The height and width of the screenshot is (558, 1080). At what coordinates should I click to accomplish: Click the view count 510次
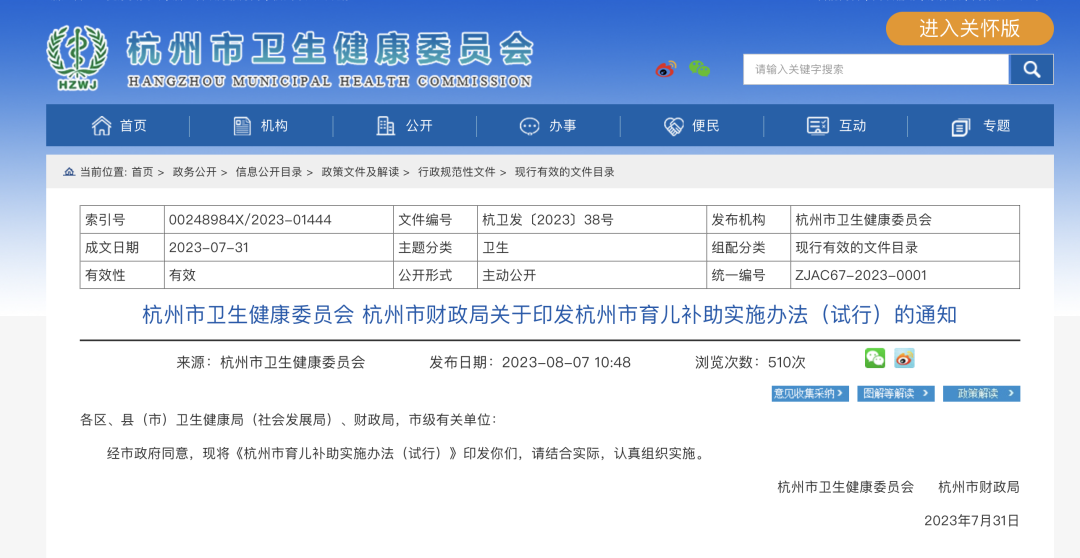click(x=787, y=362)
